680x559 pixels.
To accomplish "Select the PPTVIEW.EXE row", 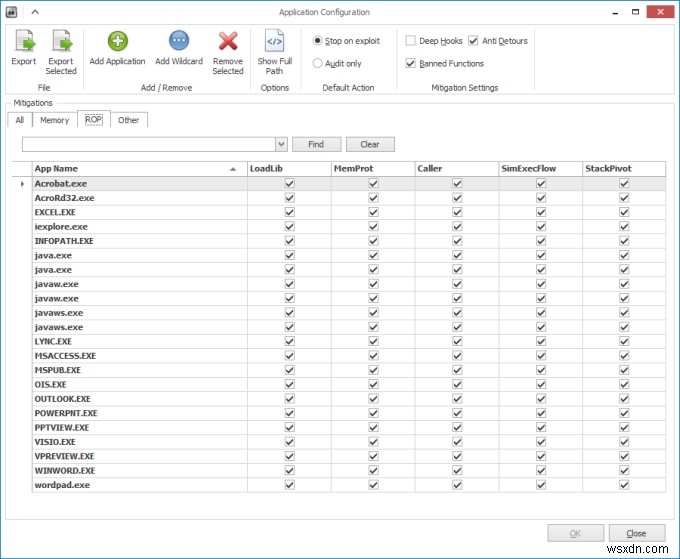I will pos(349,427).
